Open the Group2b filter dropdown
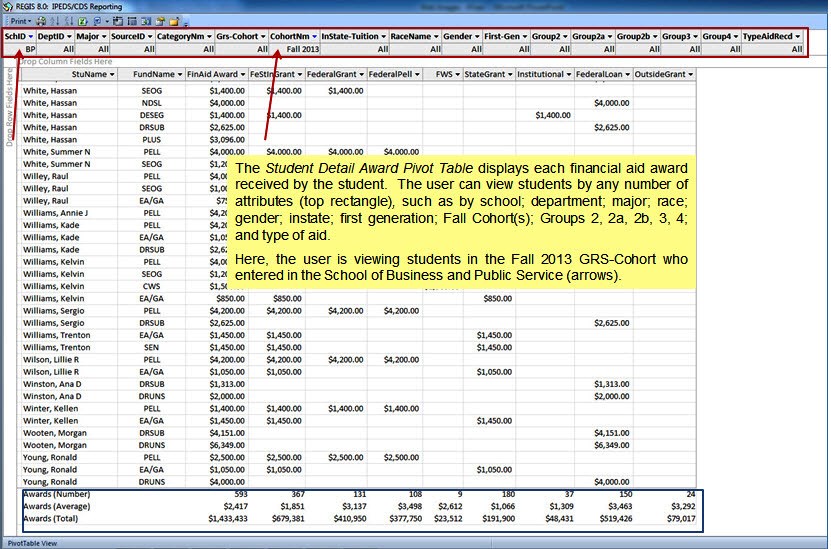The image size is (831, 549). 655,36
